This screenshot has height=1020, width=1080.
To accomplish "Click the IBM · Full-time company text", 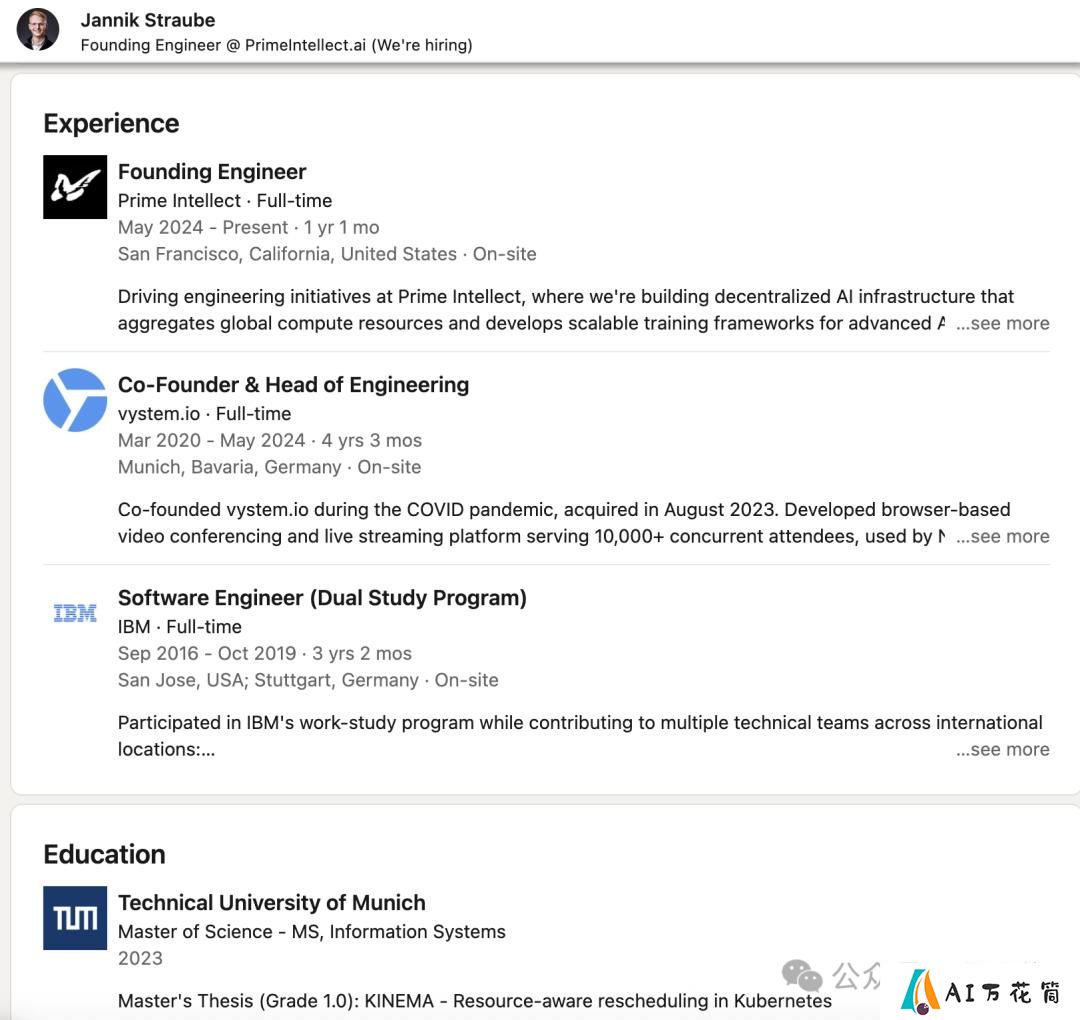I will (x=180, y=627).
